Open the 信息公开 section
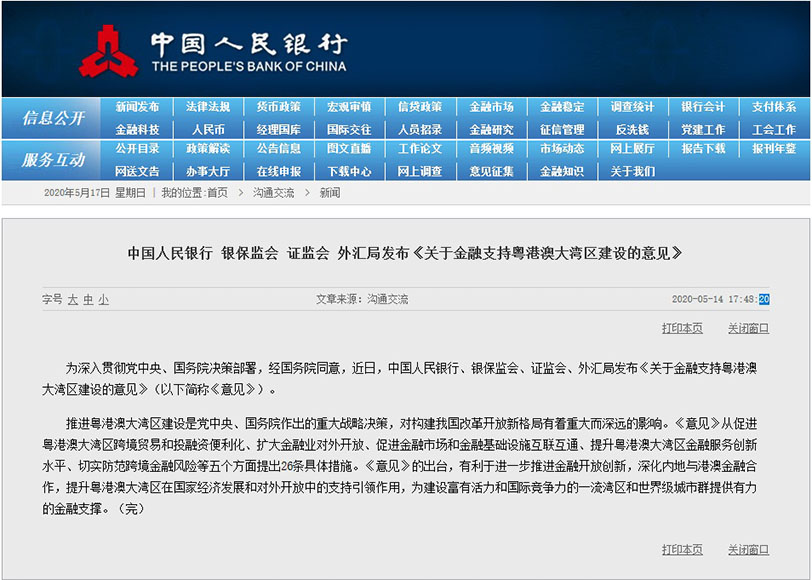Image resolution: width=812 pixels, height=580 pixels. point(53,118)
